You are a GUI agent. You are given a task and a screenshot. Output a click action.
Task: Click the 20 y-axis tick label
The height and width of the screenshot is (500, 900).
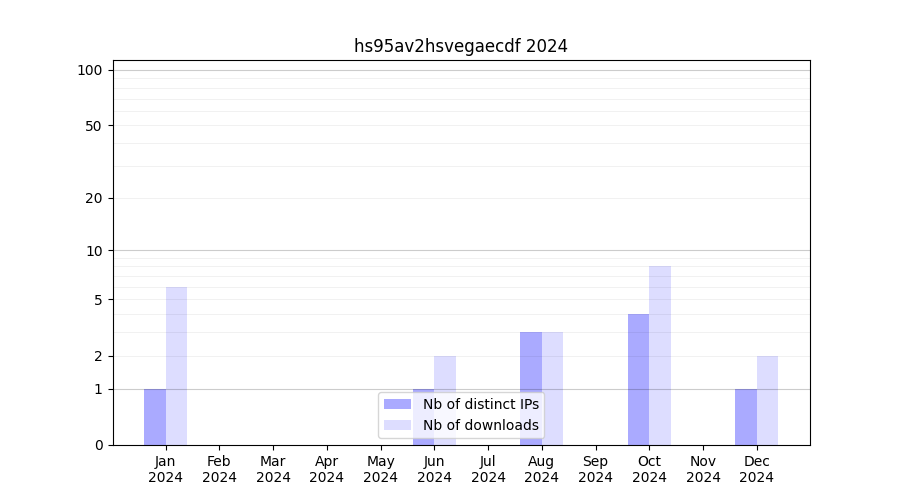[x=94, y=198]
